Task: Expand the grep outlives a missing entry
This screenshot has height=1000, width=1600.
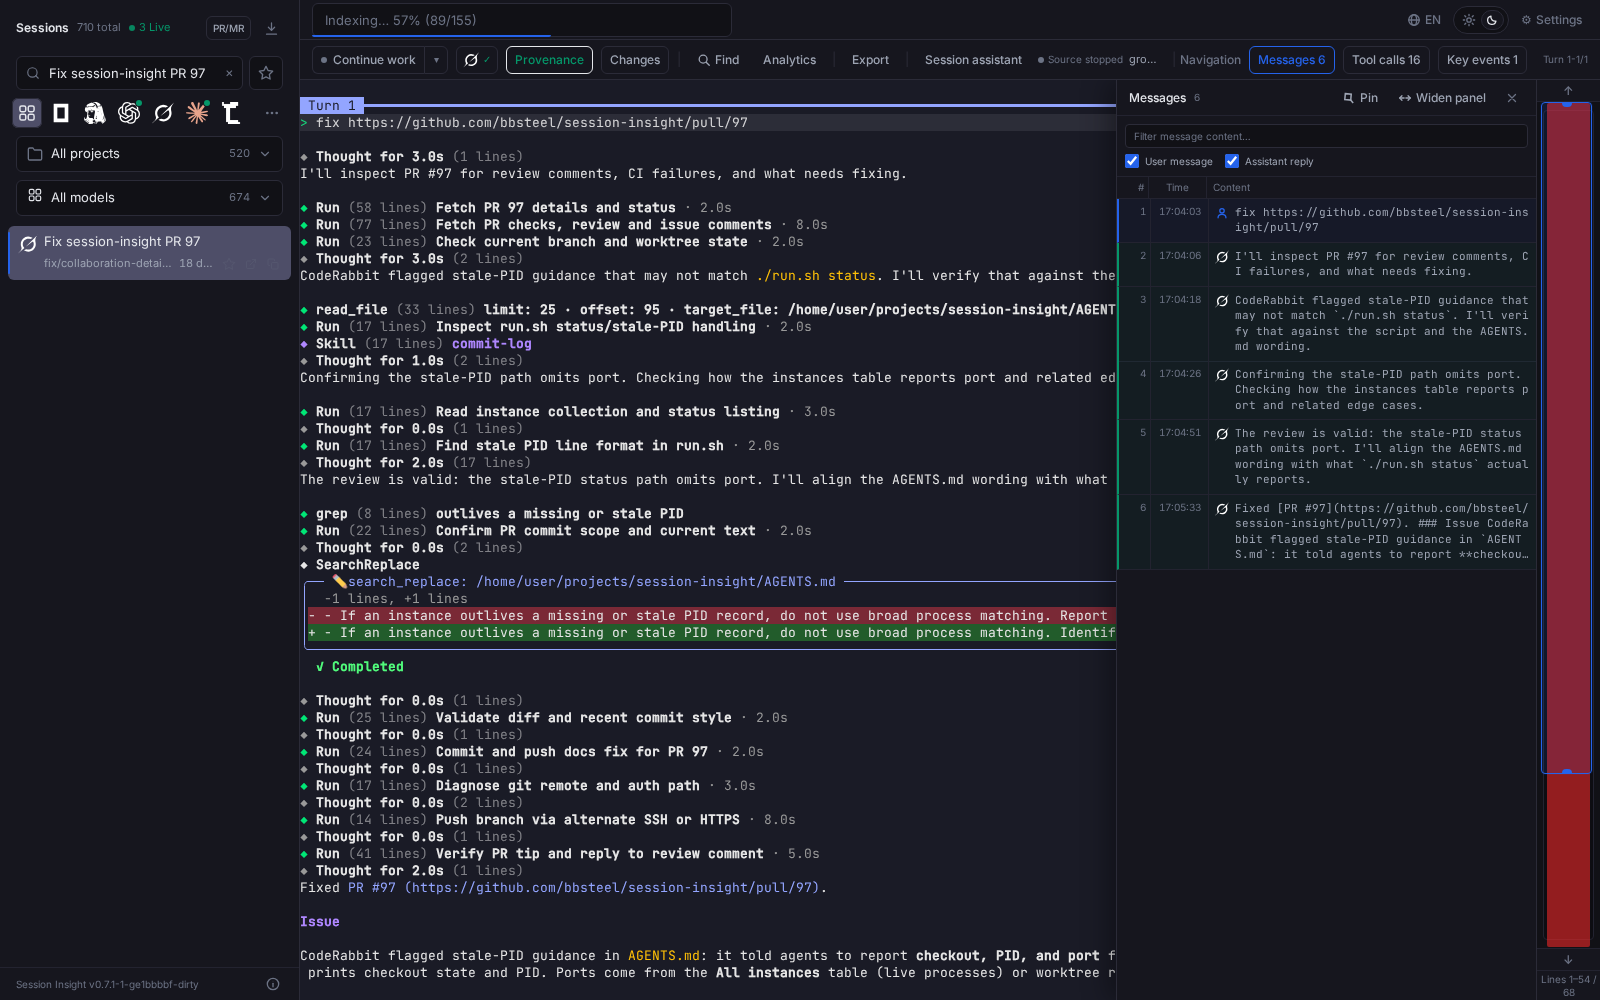Action: 492,514
